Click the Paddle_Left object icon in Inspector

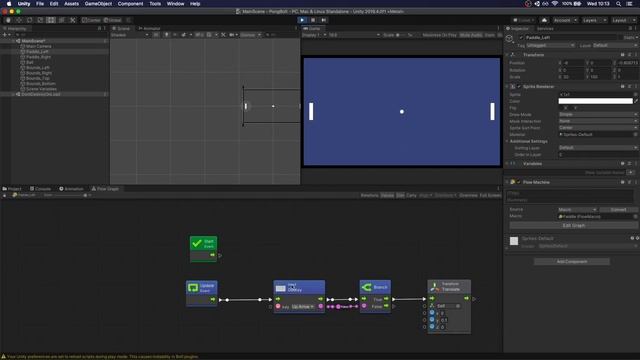pos(509,39)
